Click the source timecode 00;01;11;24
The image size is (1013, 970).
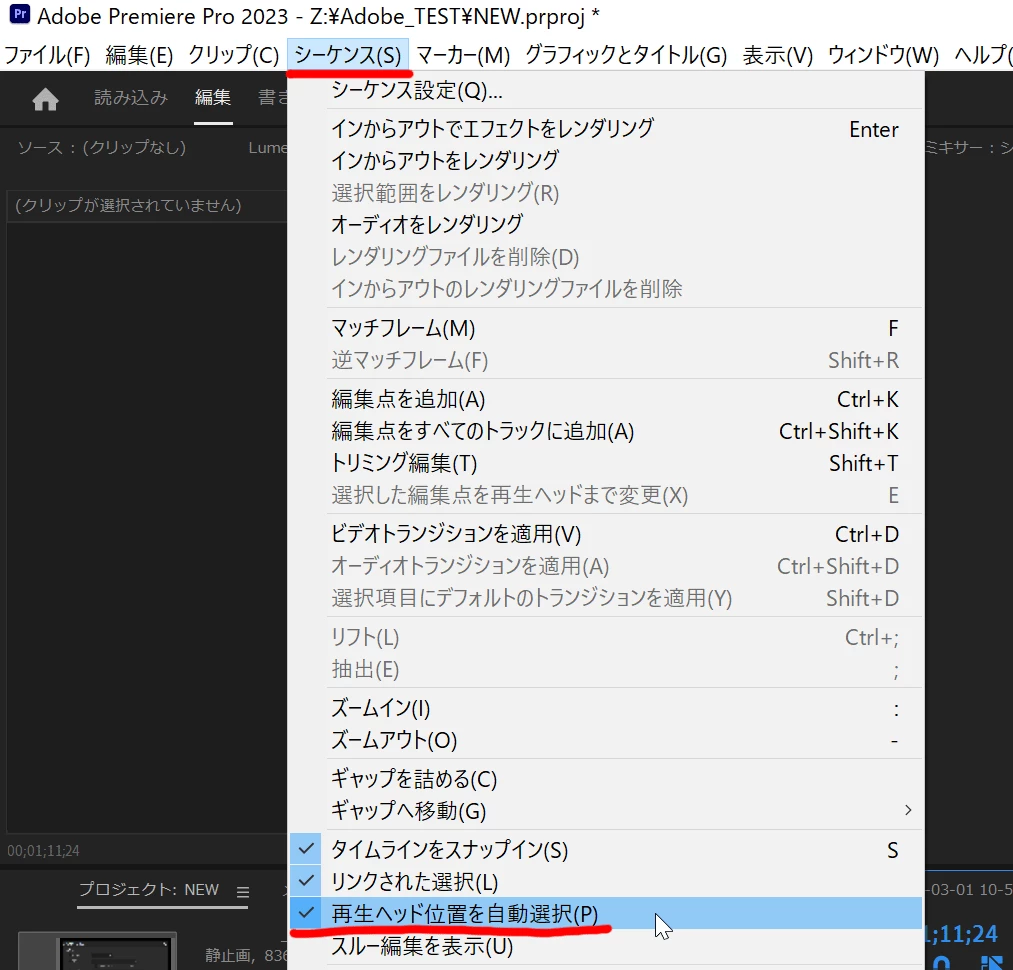point(43,851)
